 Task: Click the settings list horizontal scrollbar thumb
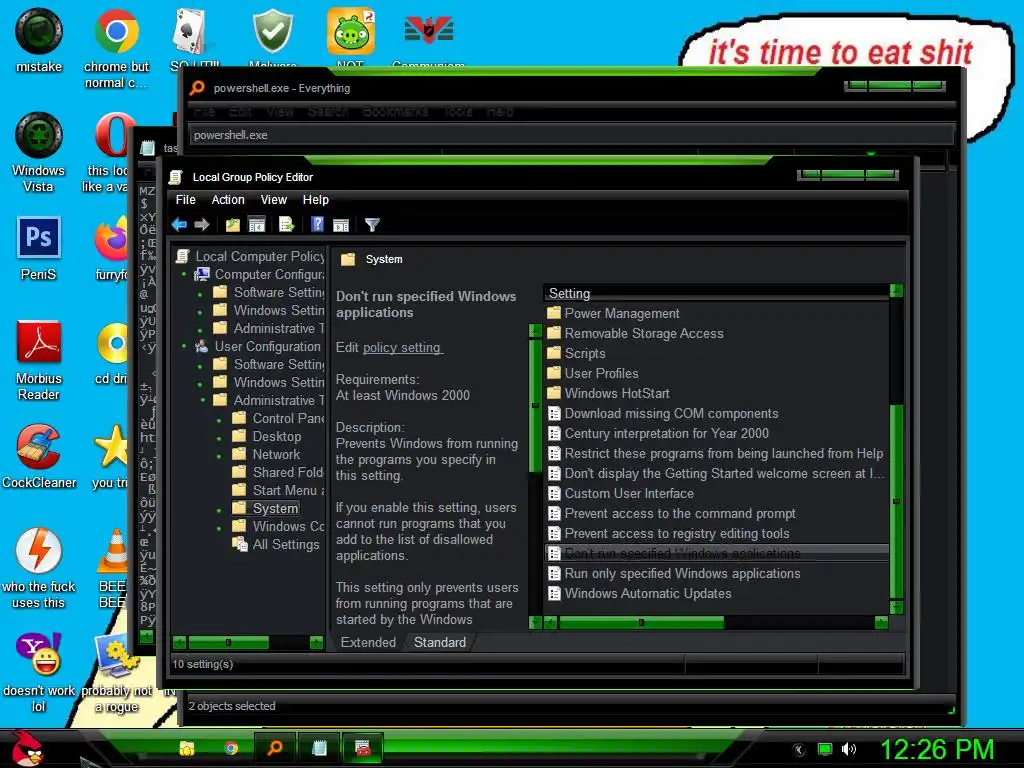point(641,622)
